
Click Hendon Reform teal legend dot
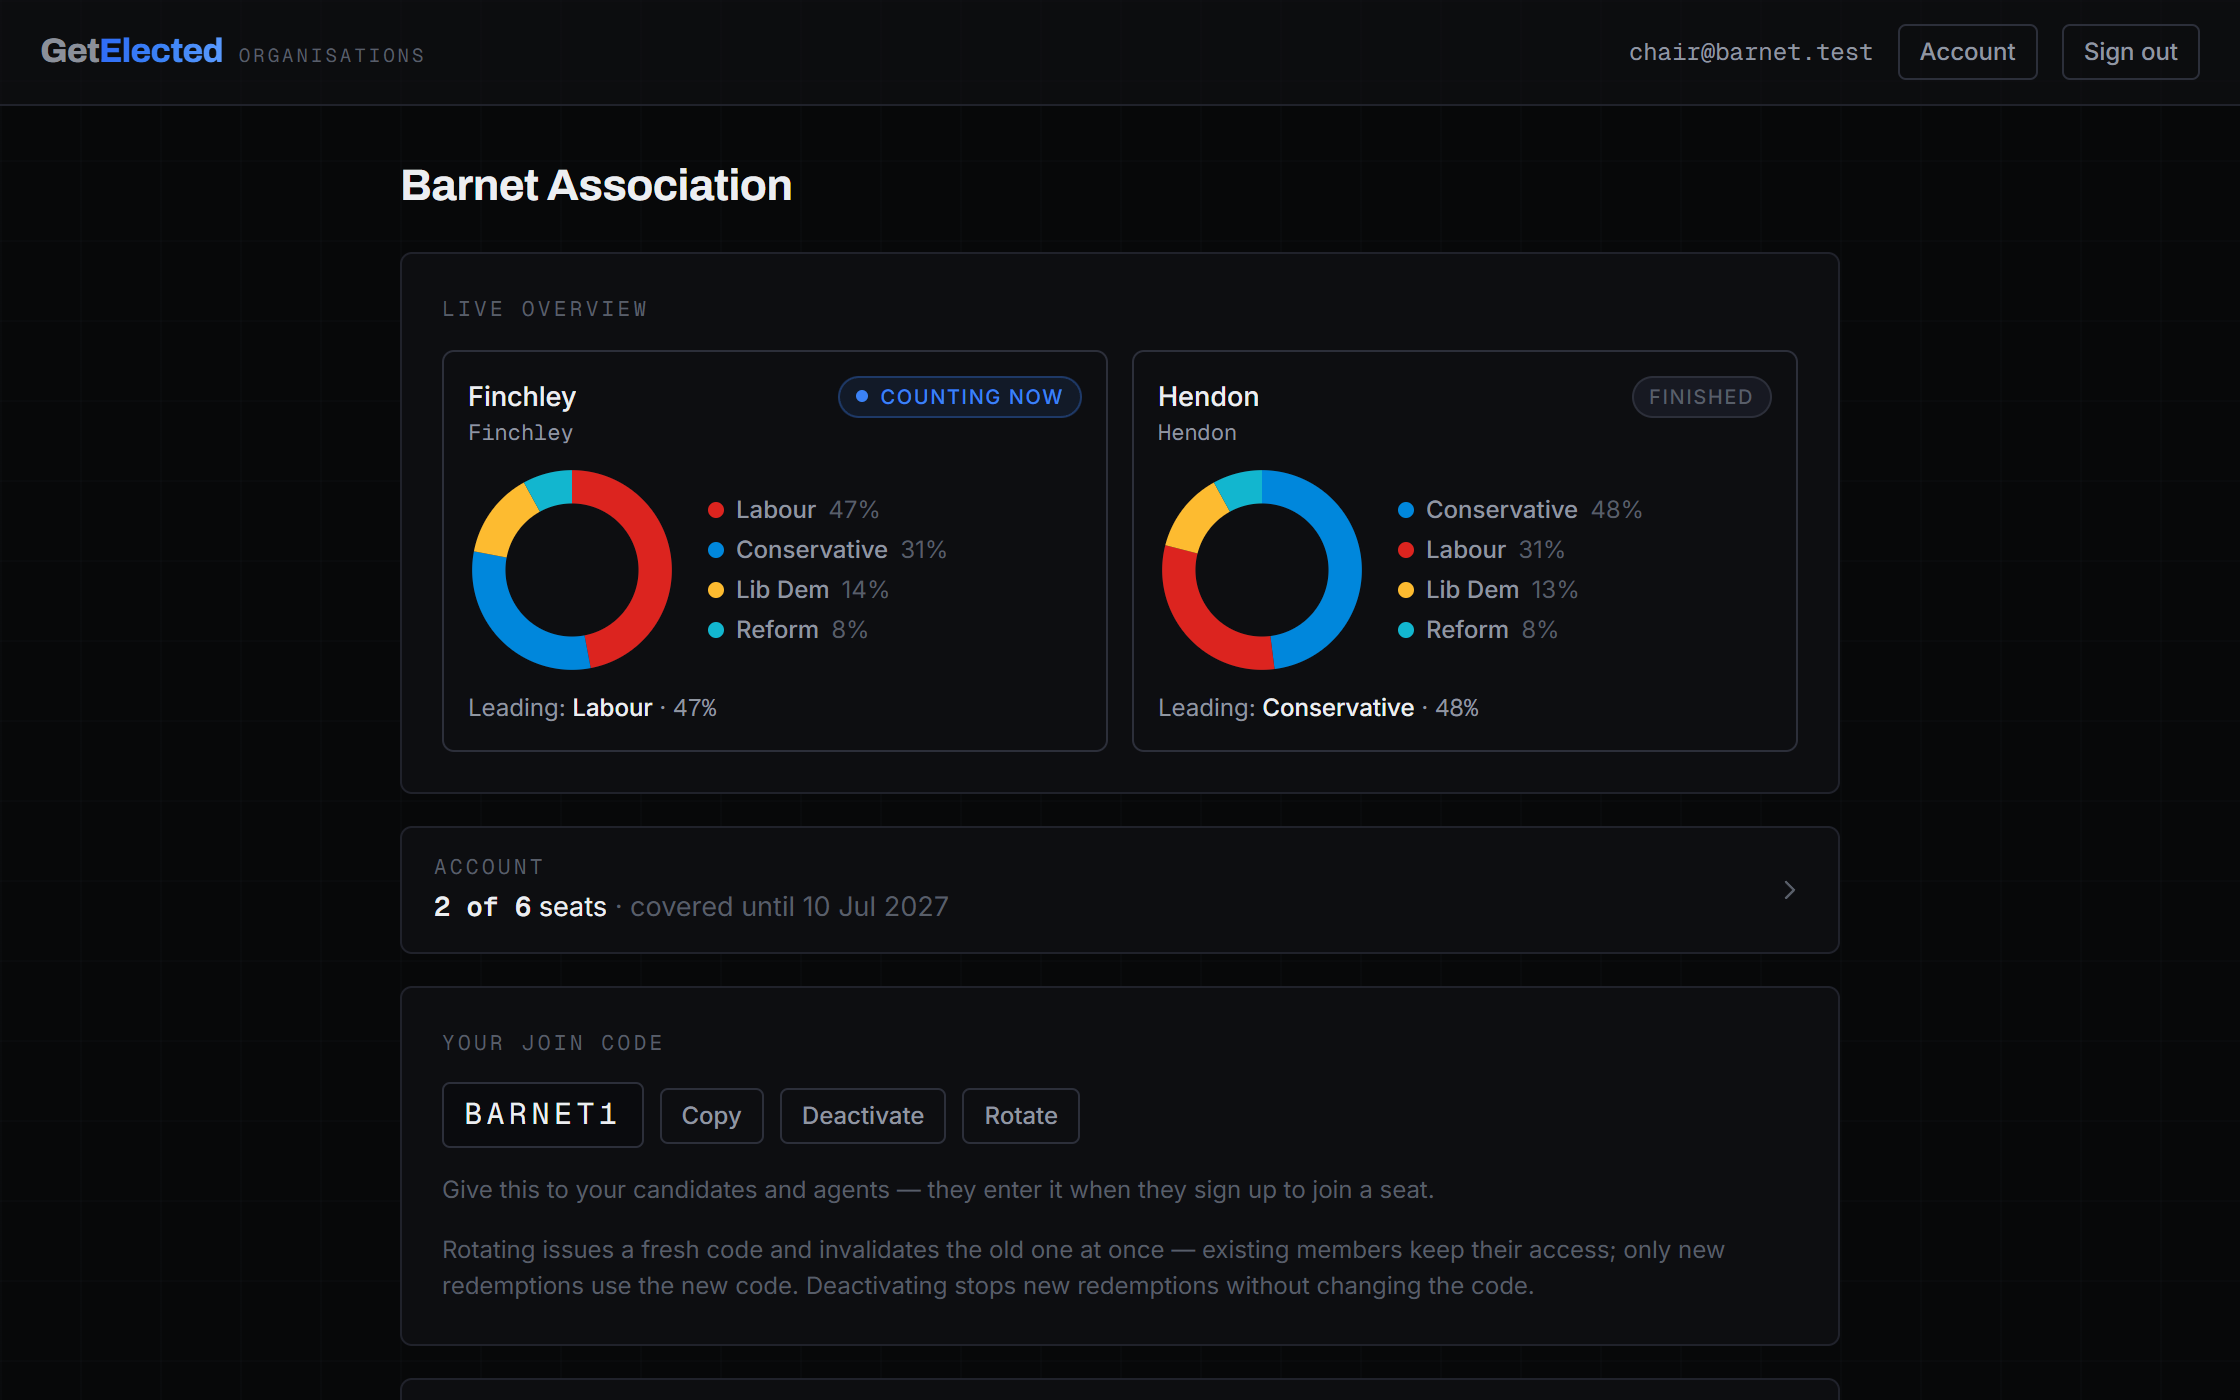(1406, 630)
